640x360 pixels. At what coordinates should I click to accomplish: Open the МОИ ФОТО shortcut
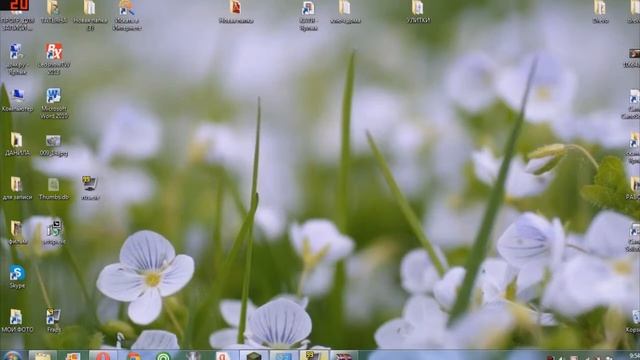[17, 321]
